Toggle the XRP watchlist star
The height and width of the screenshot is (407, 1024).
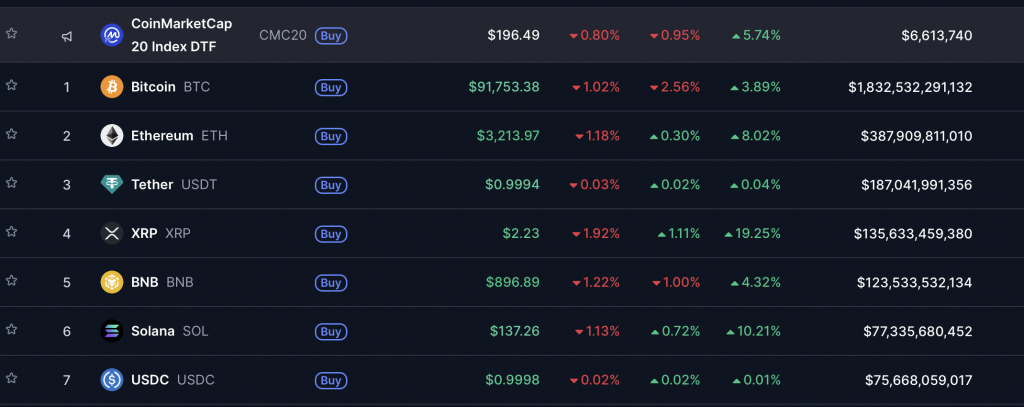click(x=12, y=231)
